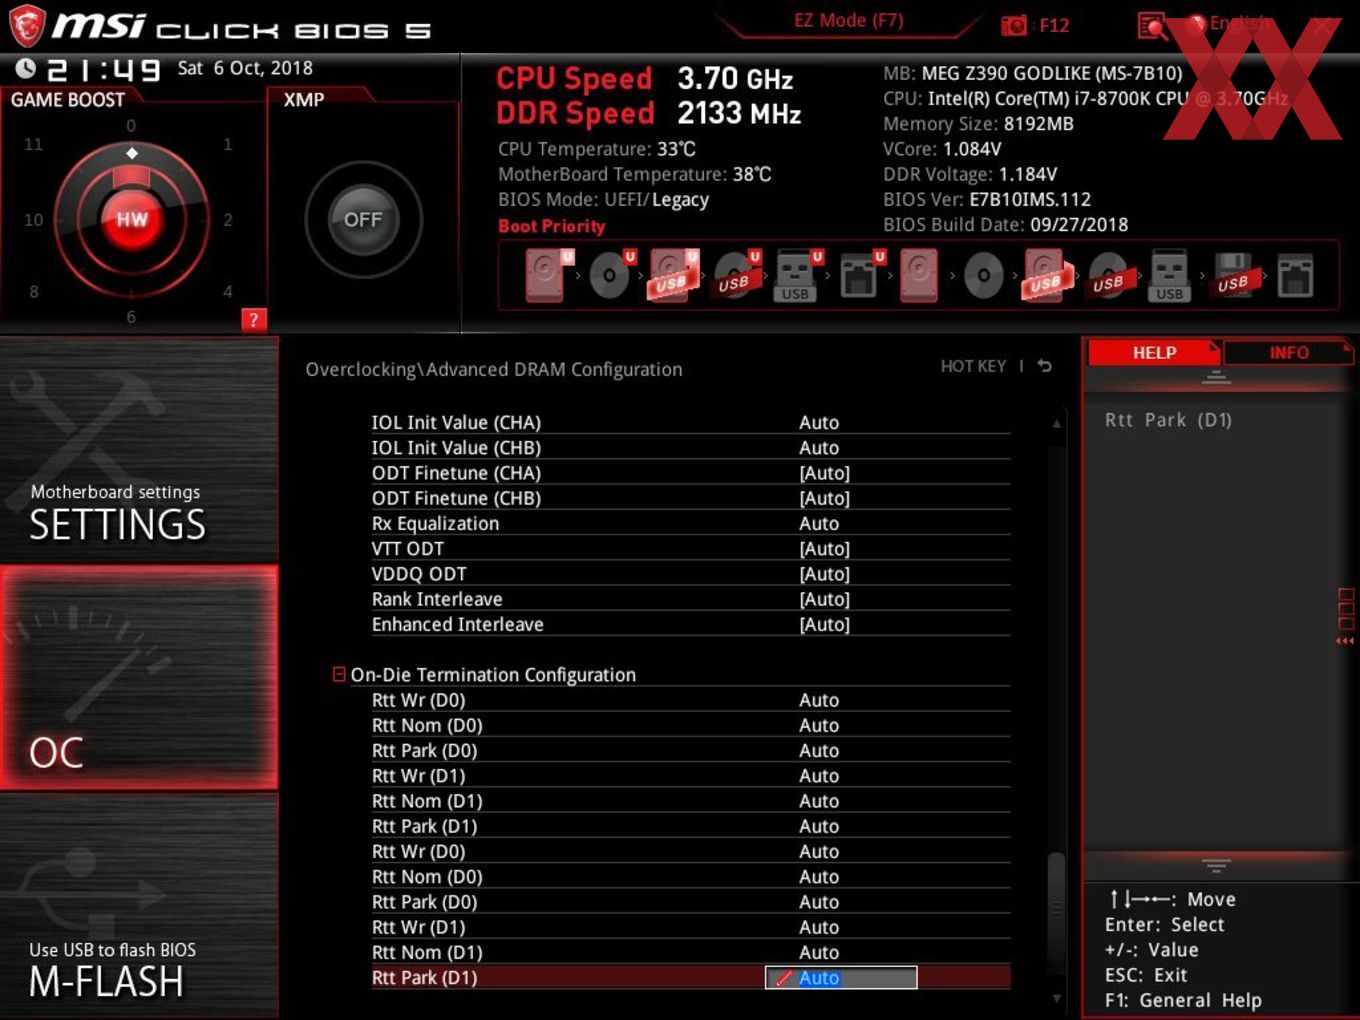1360x1020 pixels.
Task: Toggle the XMP OFF button
Action: (x=363, y=219)
